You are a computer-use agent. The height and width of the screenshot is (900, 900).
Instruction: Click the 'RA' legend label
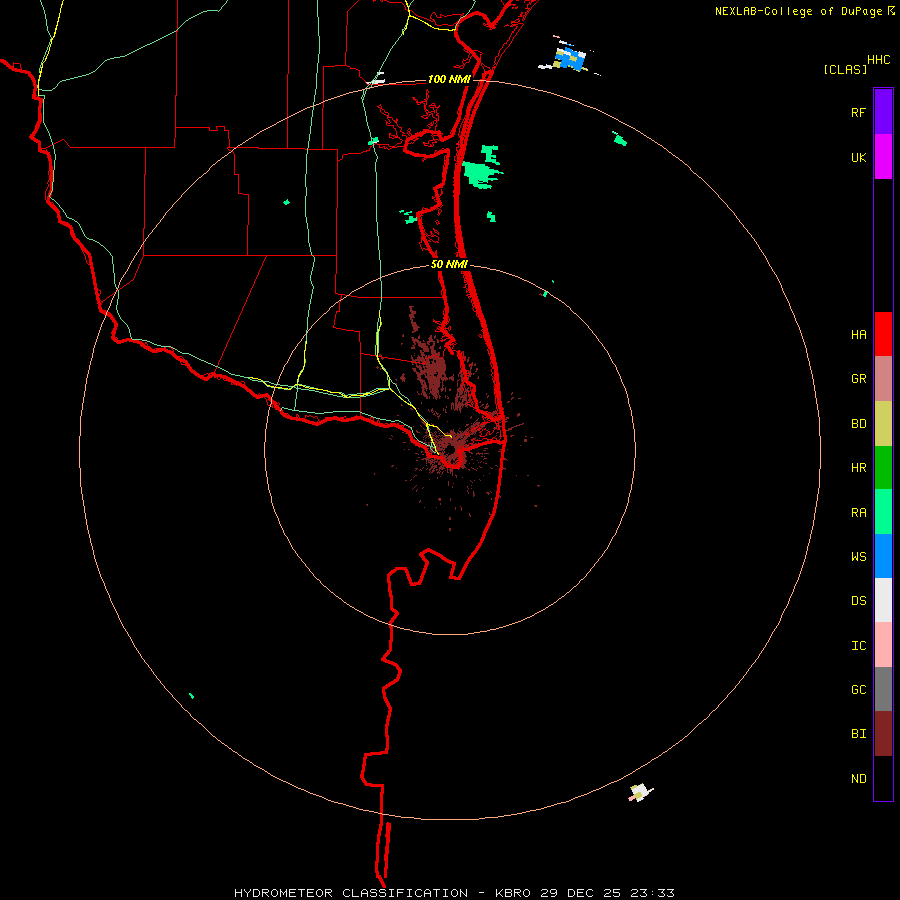(x=859, y=513)
